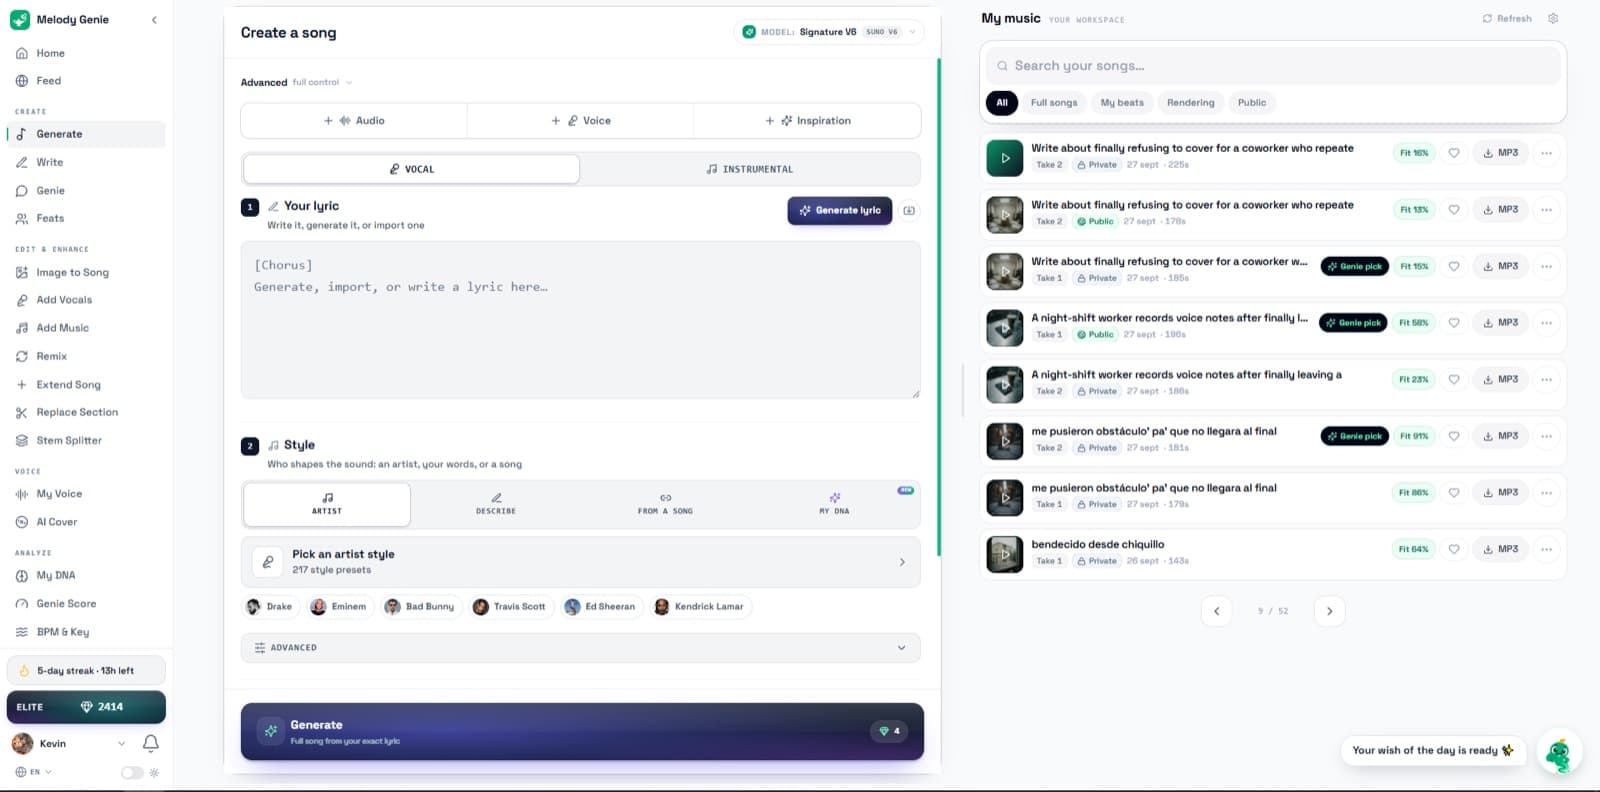Click into the lyric text area
The height and width of the screenshot is (792, 1600).
tap(580, 320)
